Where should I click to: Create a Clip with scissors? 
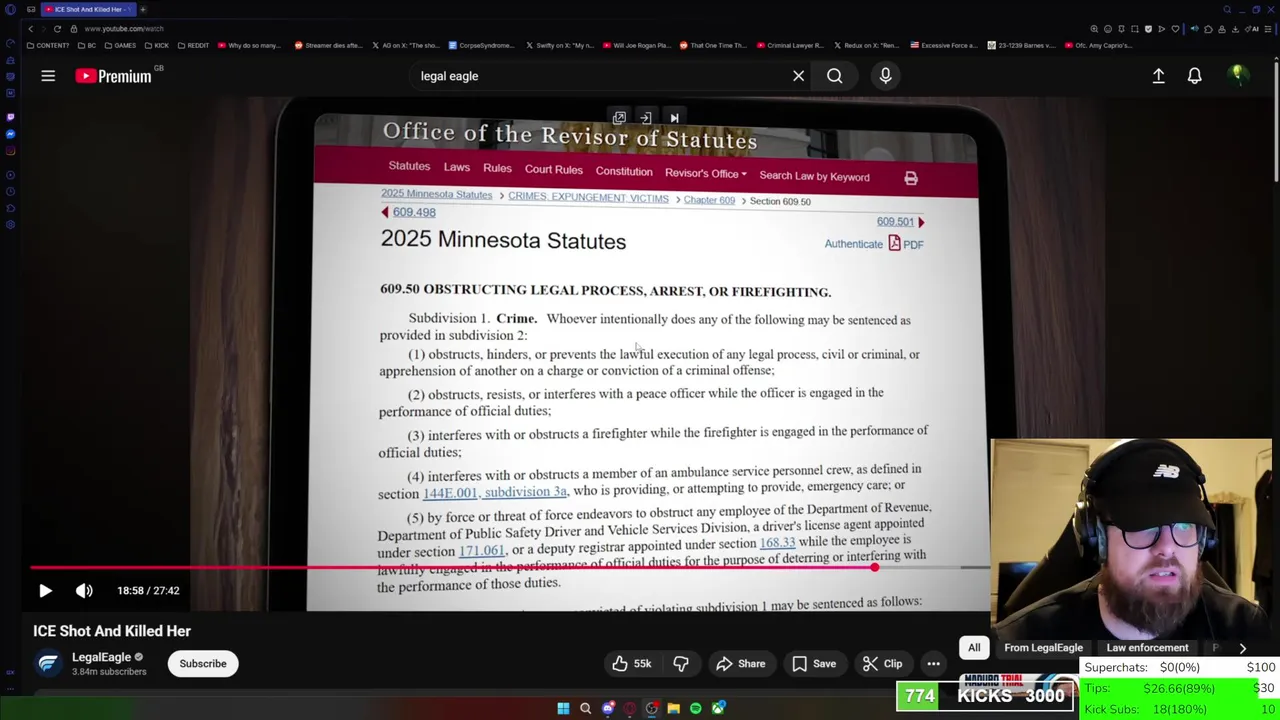(882, 664)
